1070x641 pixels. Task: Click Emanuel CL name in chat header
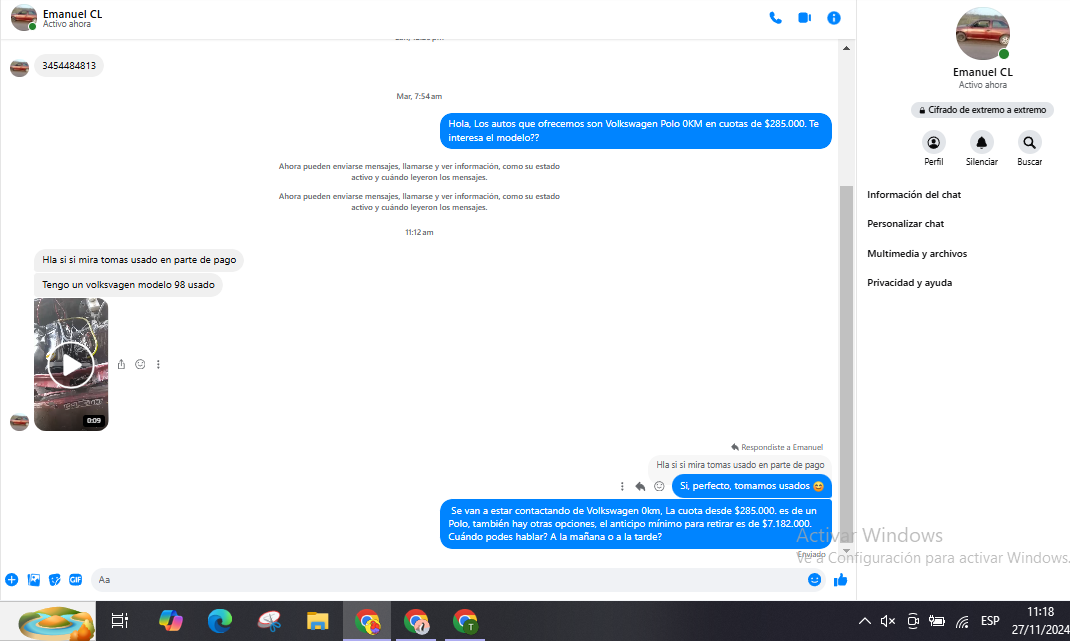[x=72, y=14]
